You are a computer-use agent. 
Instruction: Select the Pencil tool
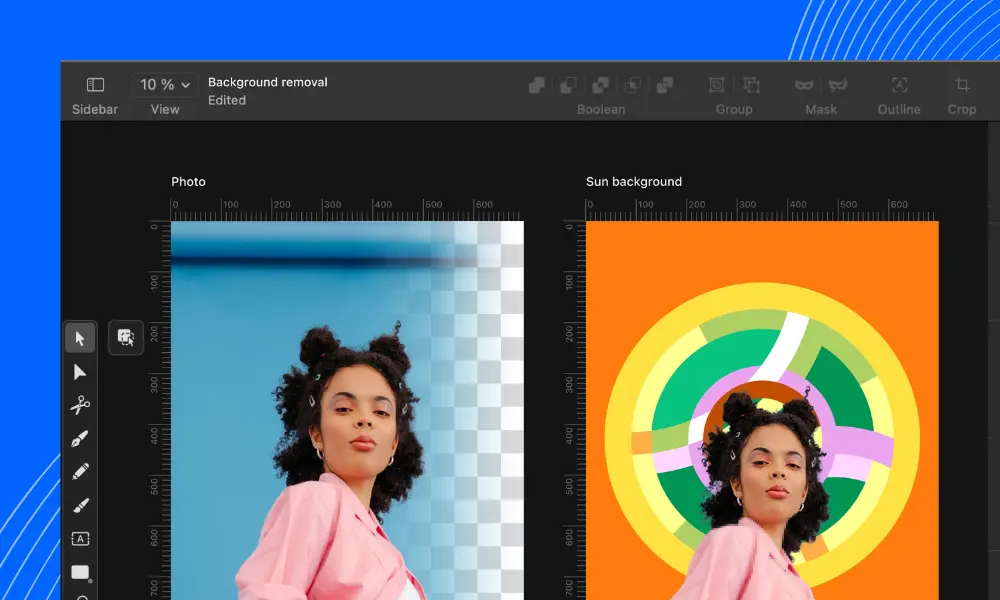[80, 470]
